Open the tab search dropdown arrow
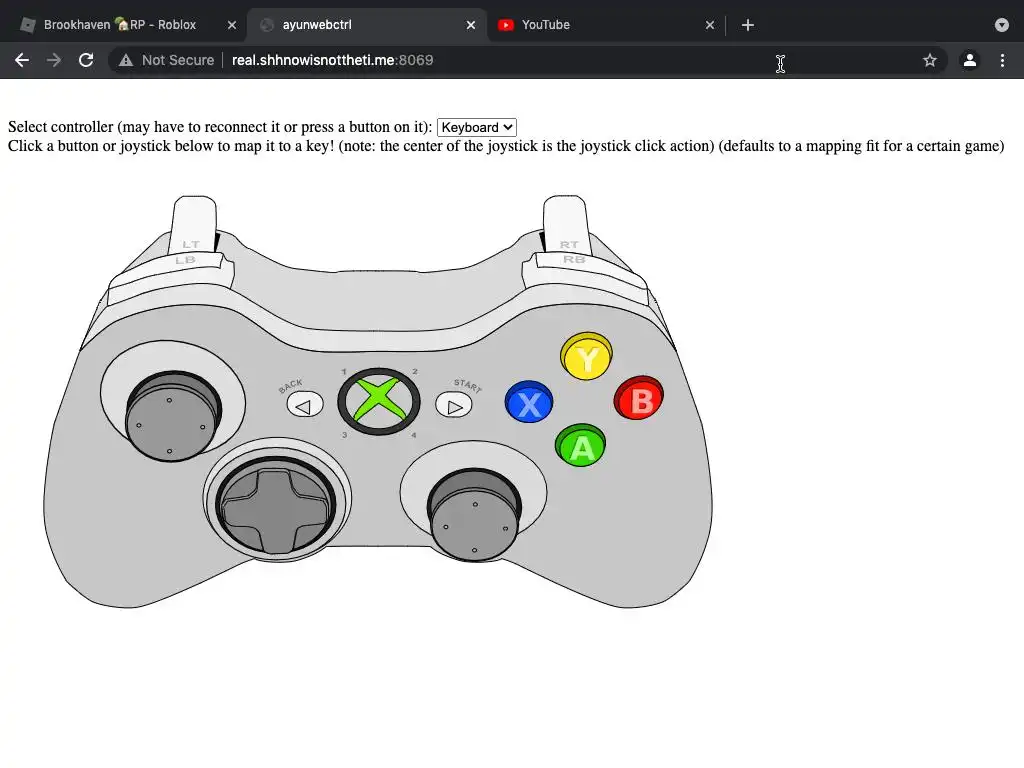This screenshot has height=768, width=1024. click(x=1002, y=25)
